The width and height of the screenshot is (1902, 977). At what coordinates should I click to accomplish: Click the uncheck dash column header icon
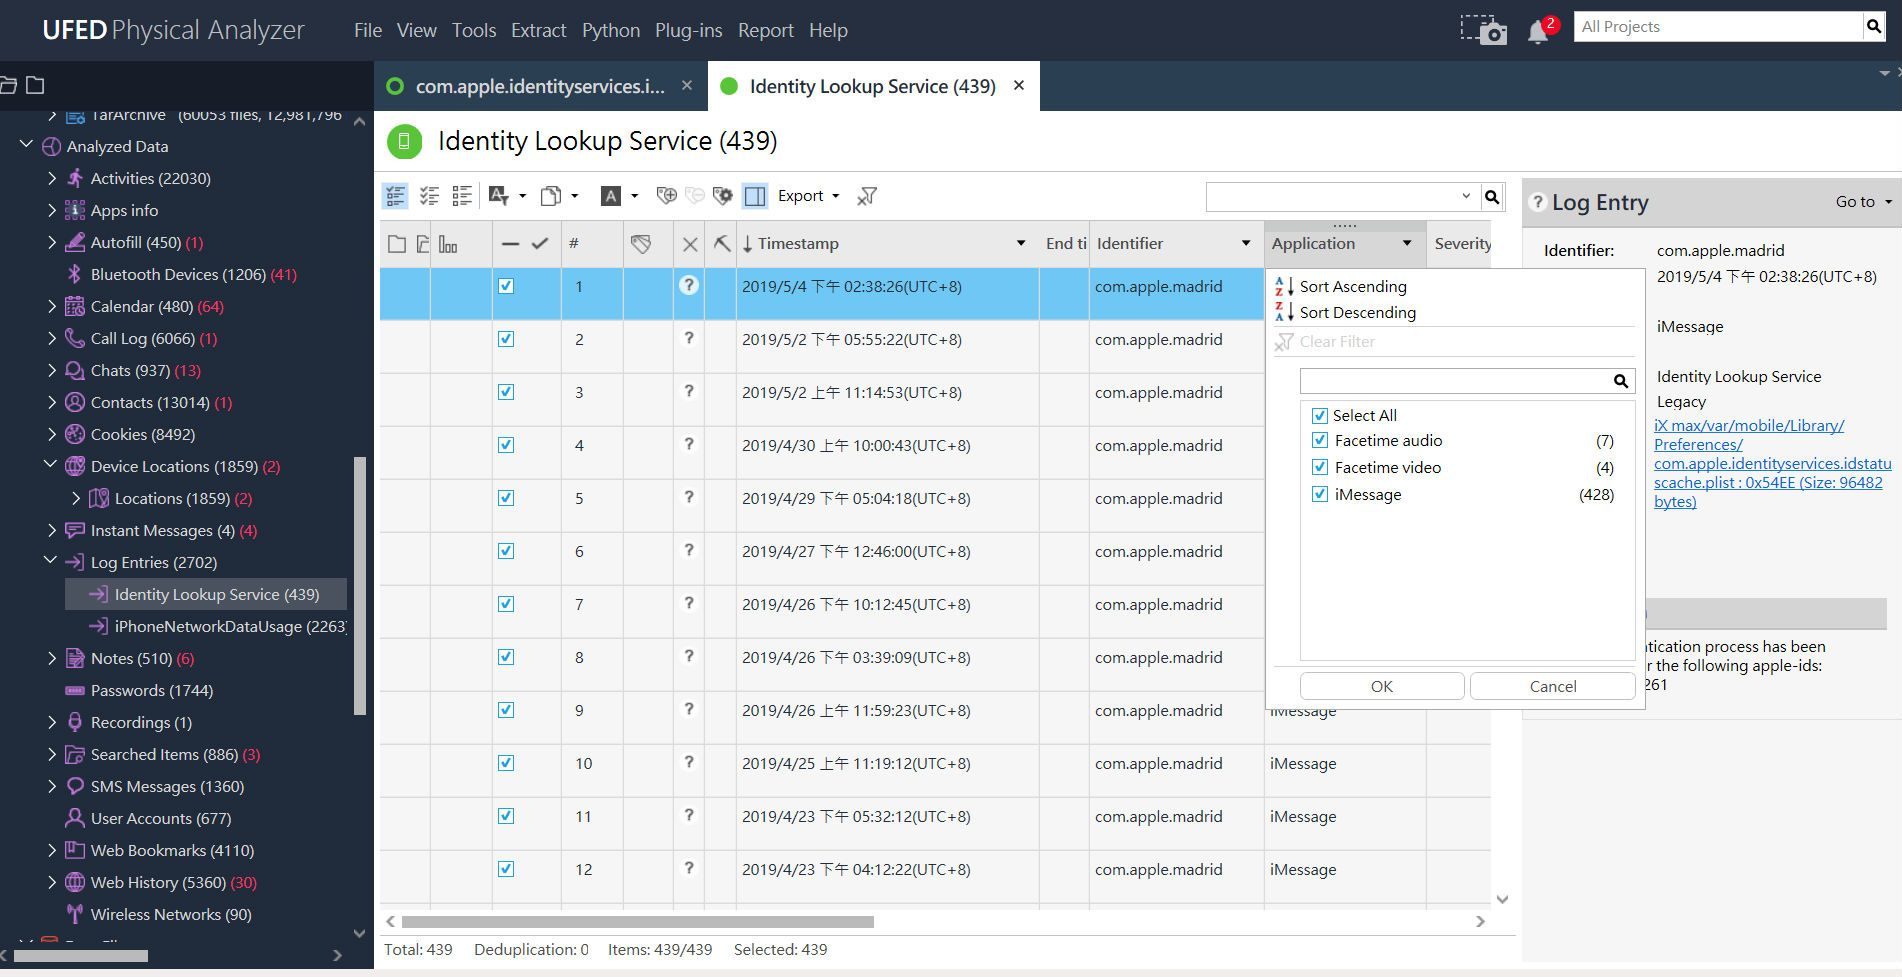tap(510, 244)
